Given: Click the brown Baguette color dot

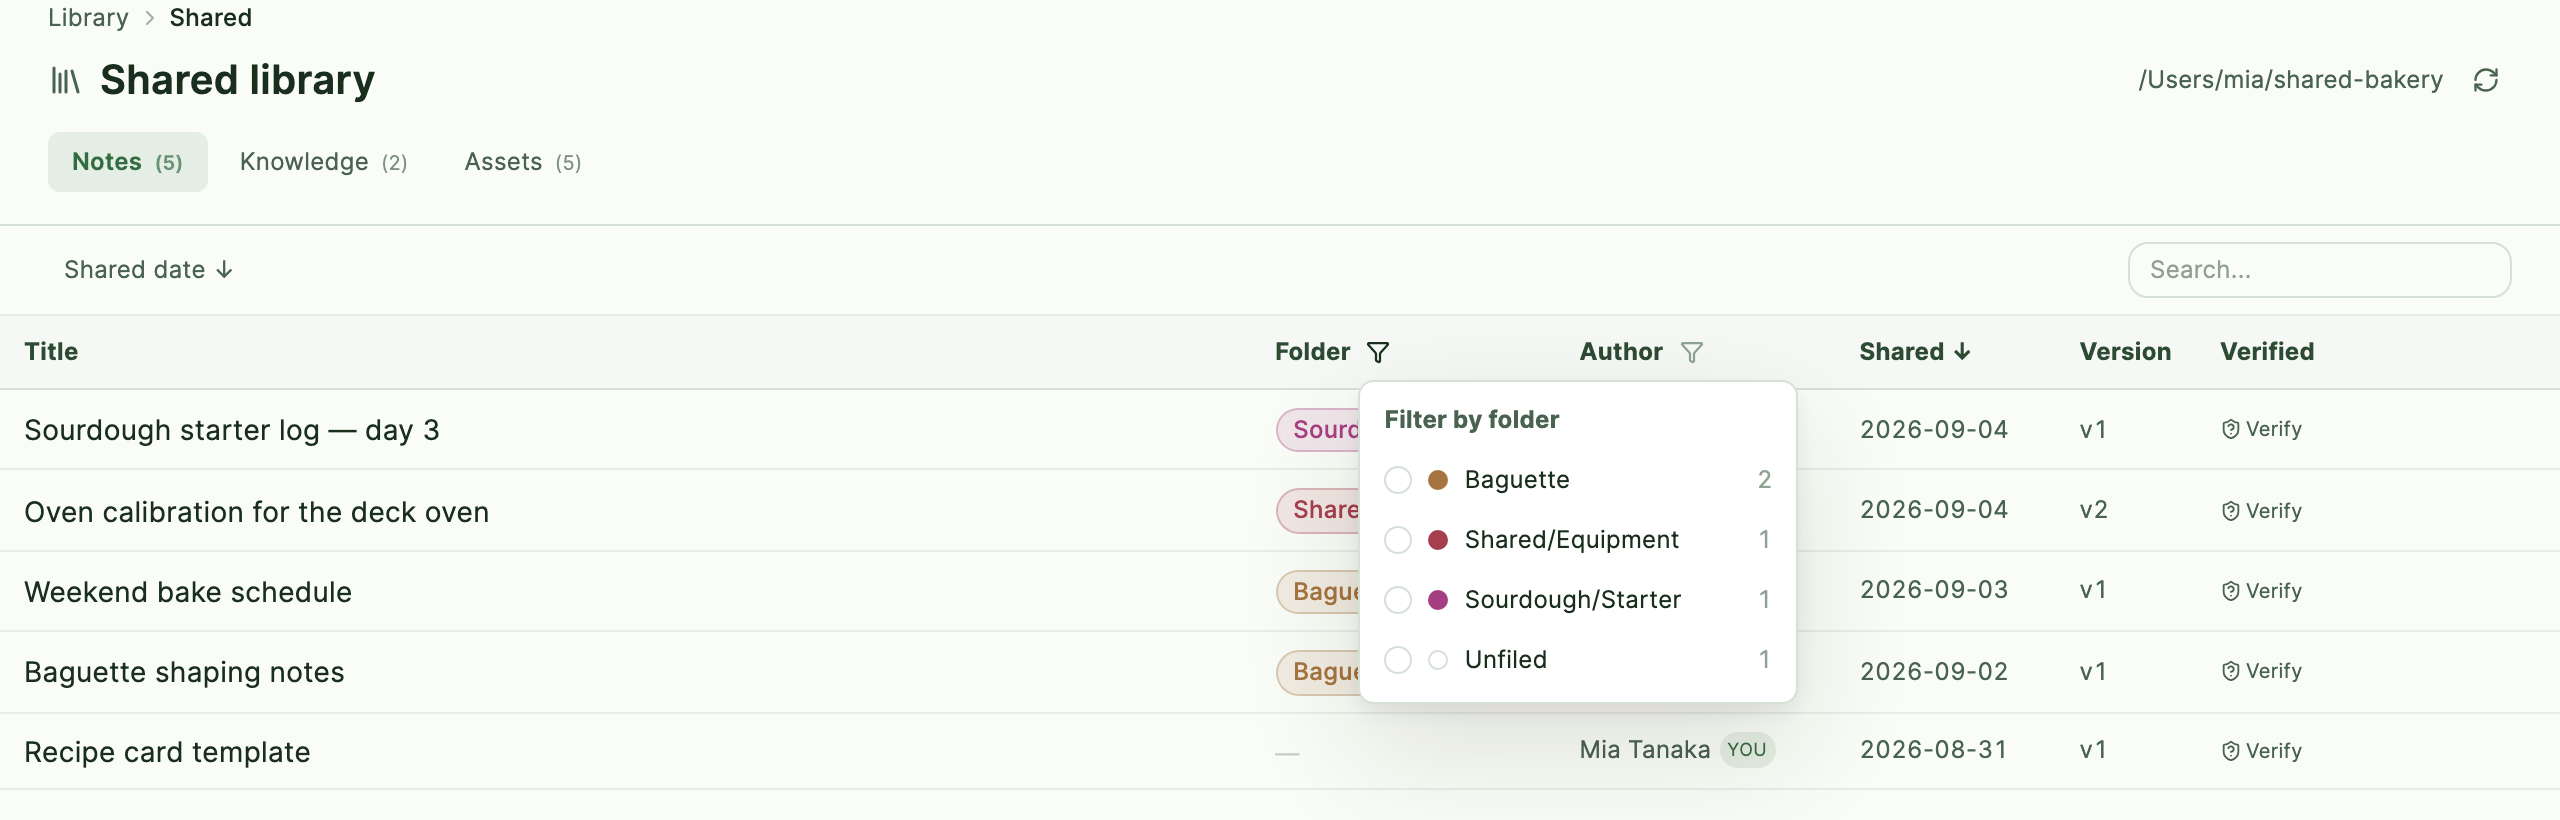Looking at the screenshot, I should click(x=1438, y=480).
